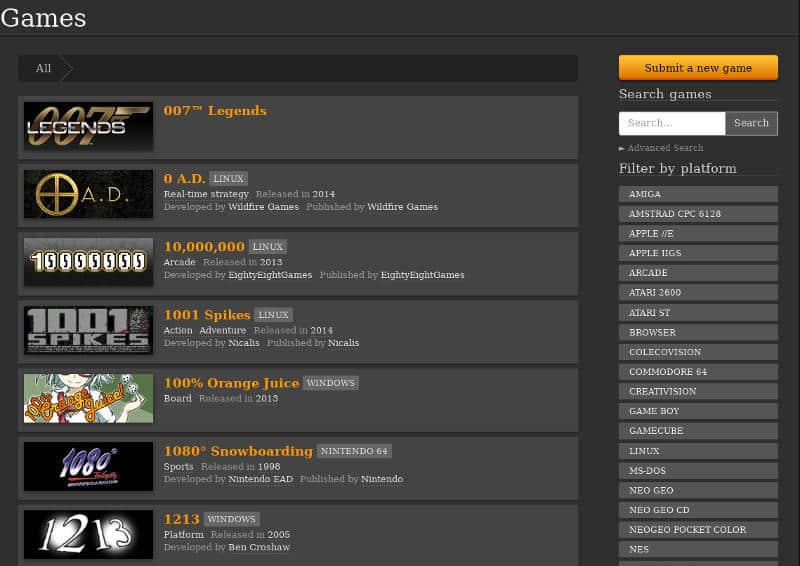The height and width of the screenshot is (566, 800).
Task: Filter by ARCADE platform
Action: [698, 273]
